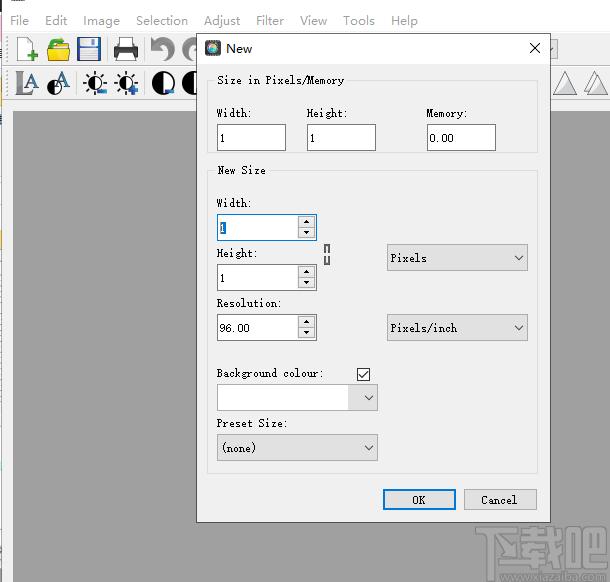Screen dimensions: 610x582
Task: Undo with the curved arrow icon
Action: tap(163, 49)
